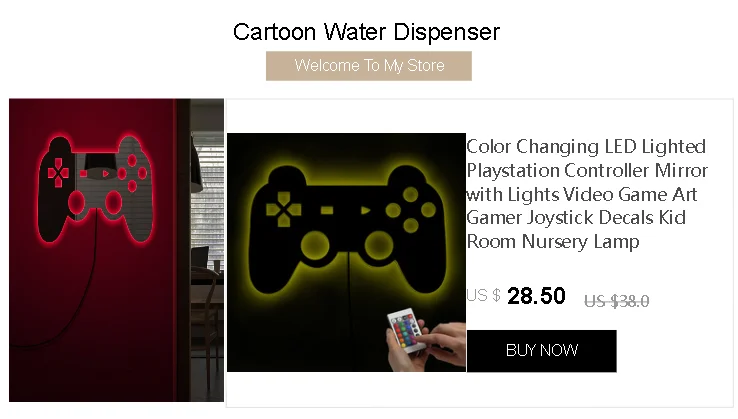
Task: Click the US $ currency label
Action: 483,295
